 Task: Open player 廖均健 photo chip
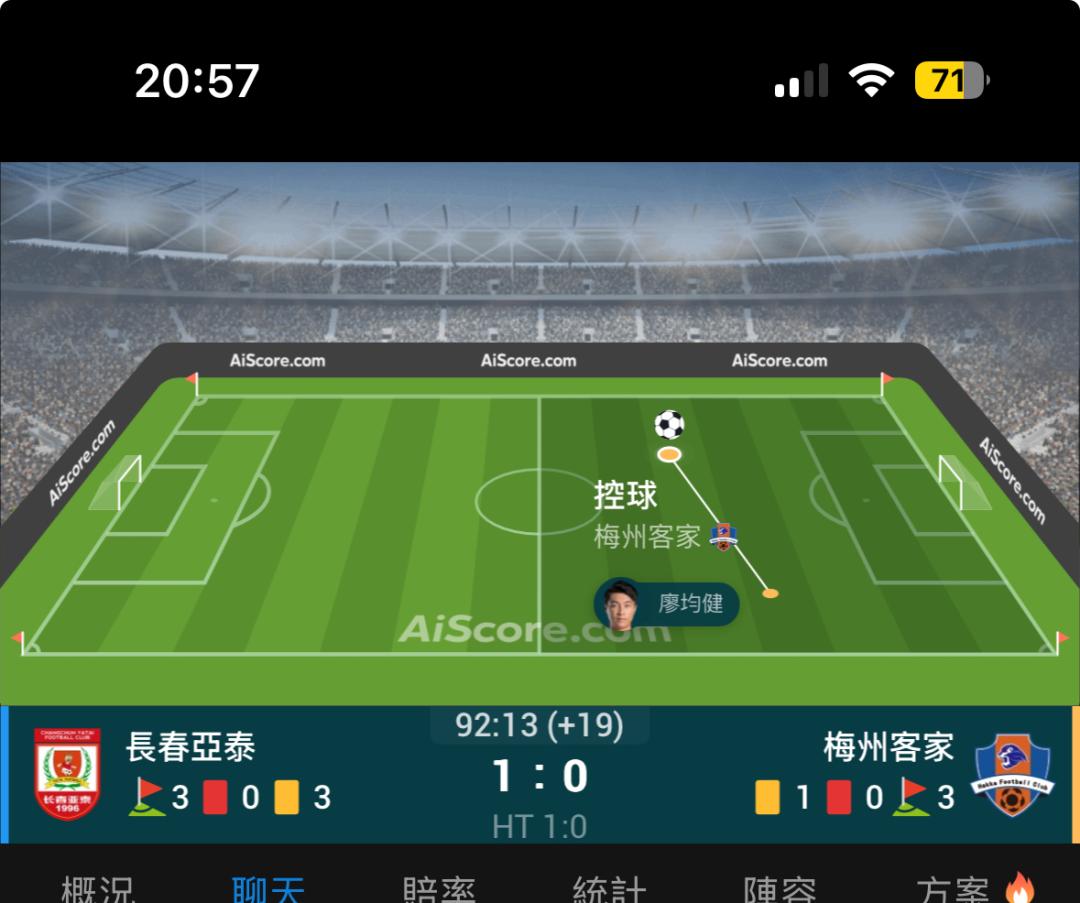click(667, 605)
